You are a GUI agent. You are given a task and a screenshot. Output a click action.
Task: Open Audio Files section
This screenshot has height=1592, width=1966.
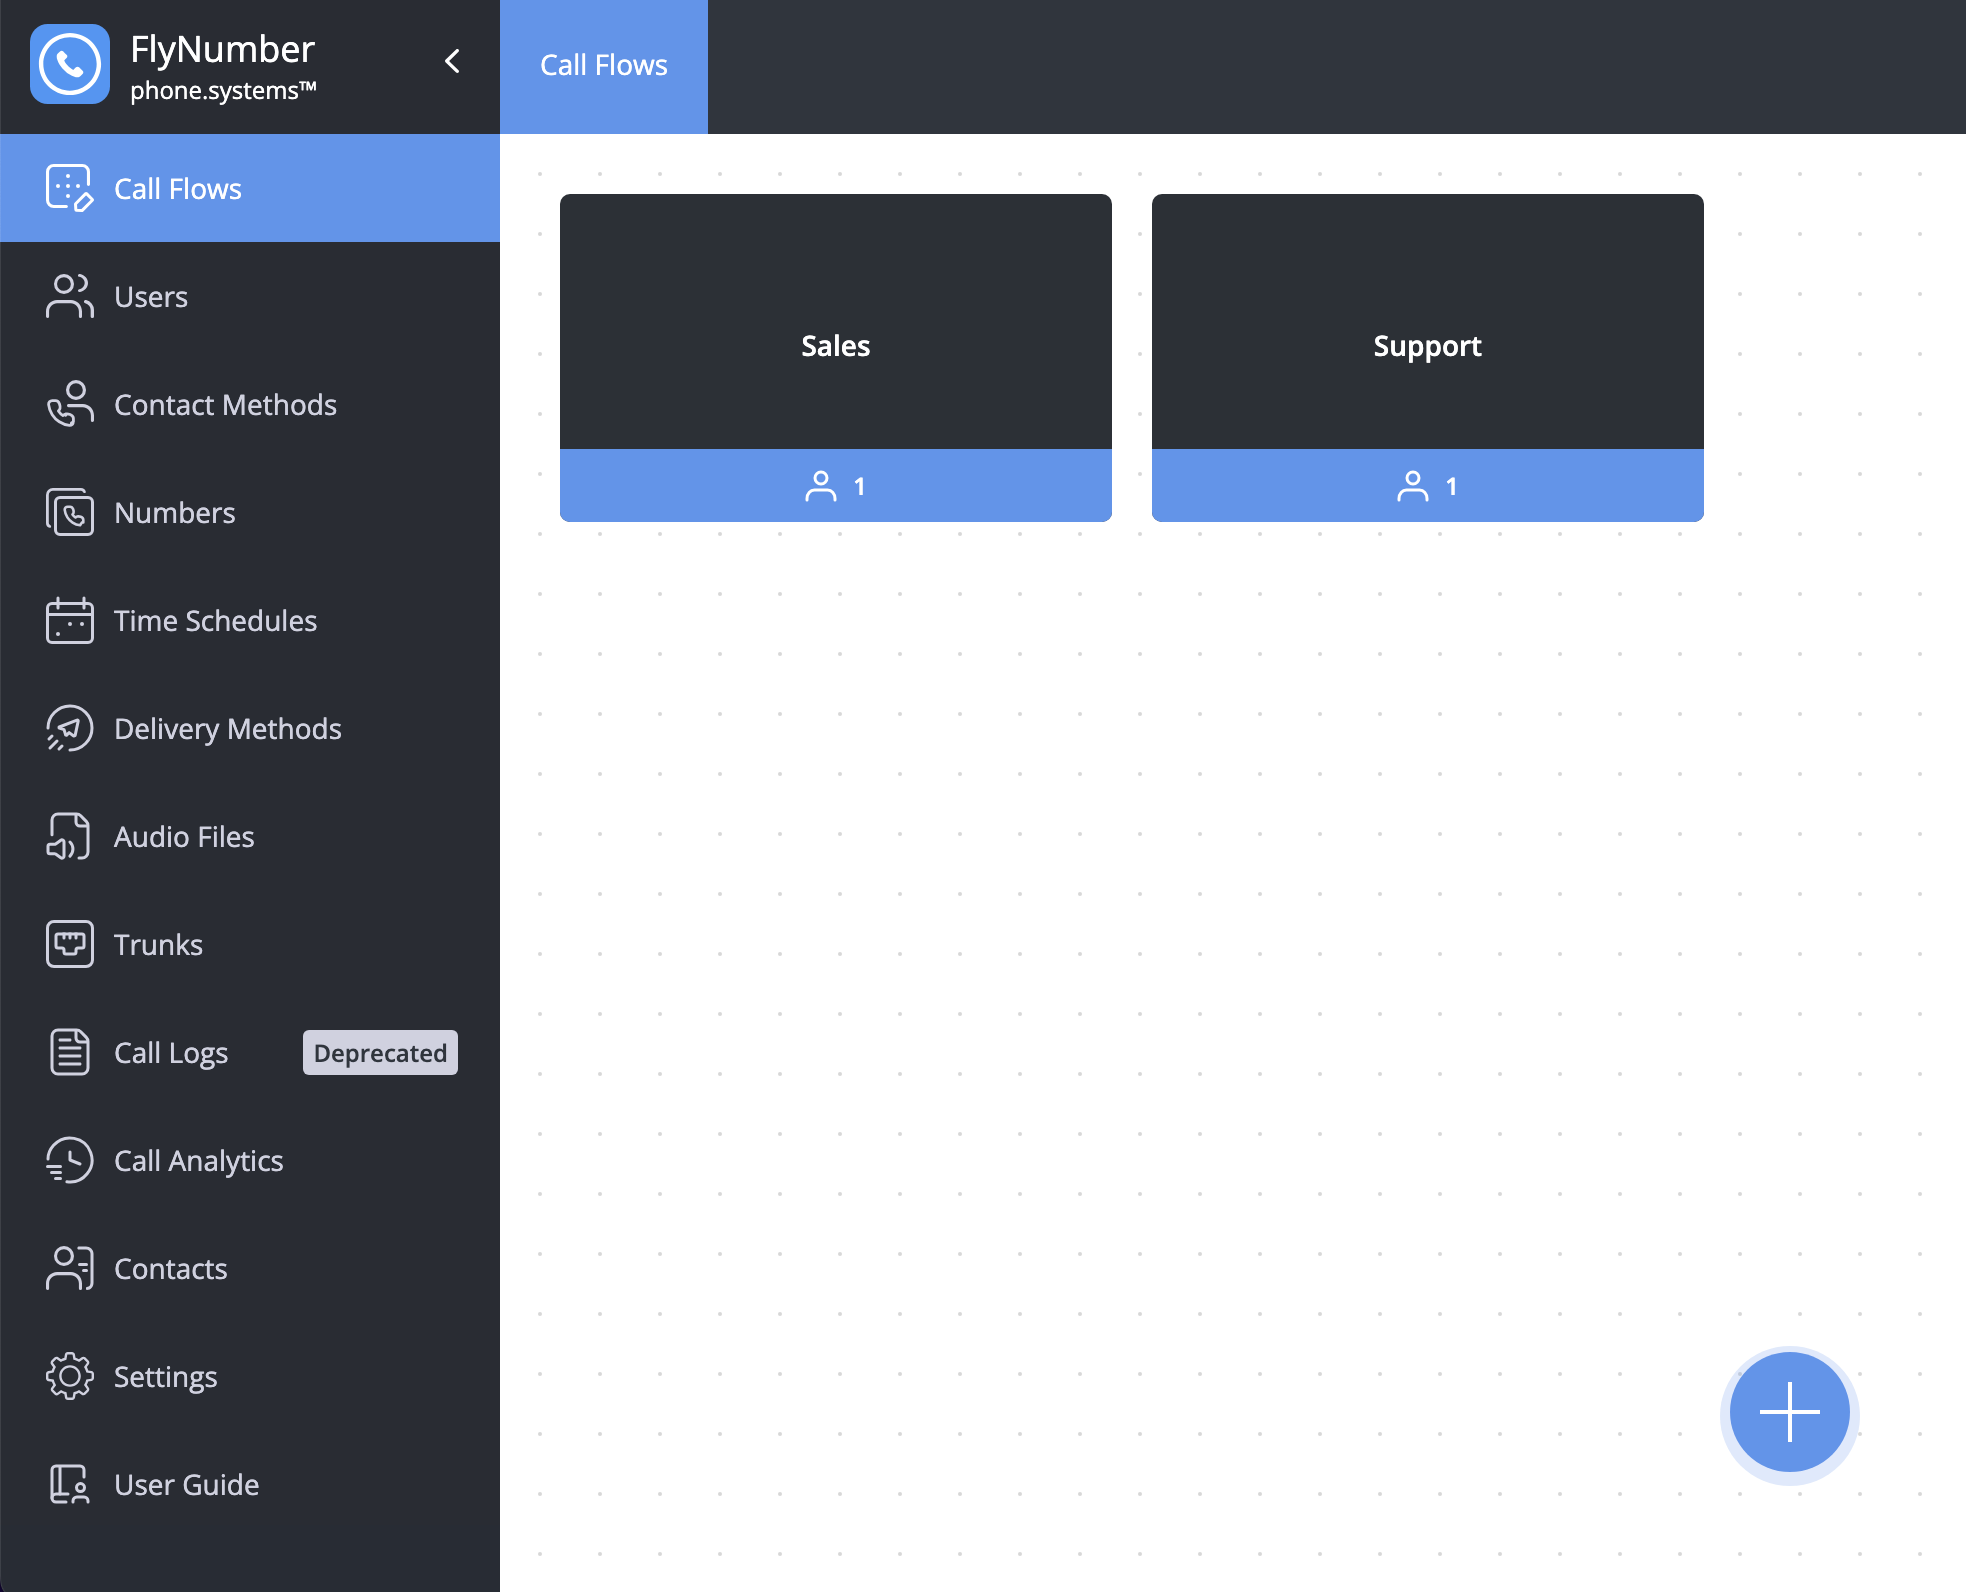[250, 836]
